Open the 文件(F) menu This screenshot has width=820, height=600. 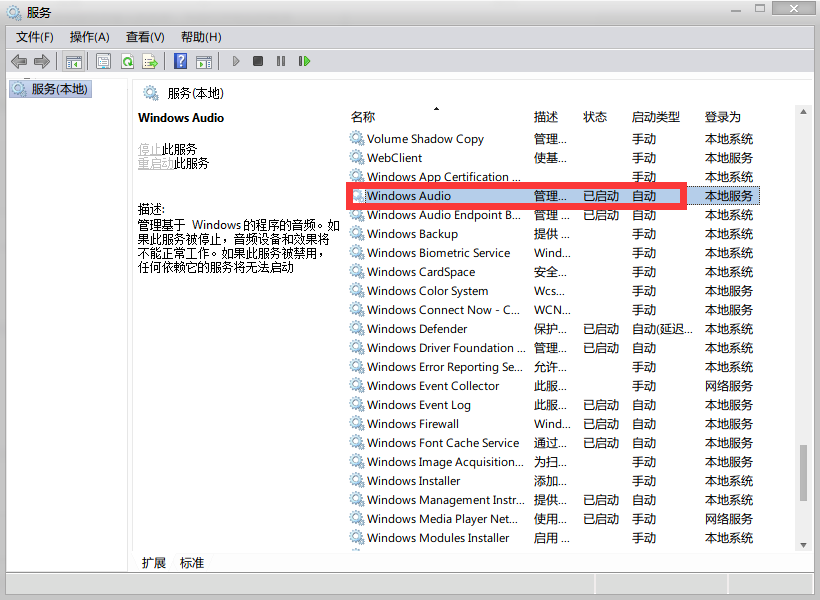35,37
